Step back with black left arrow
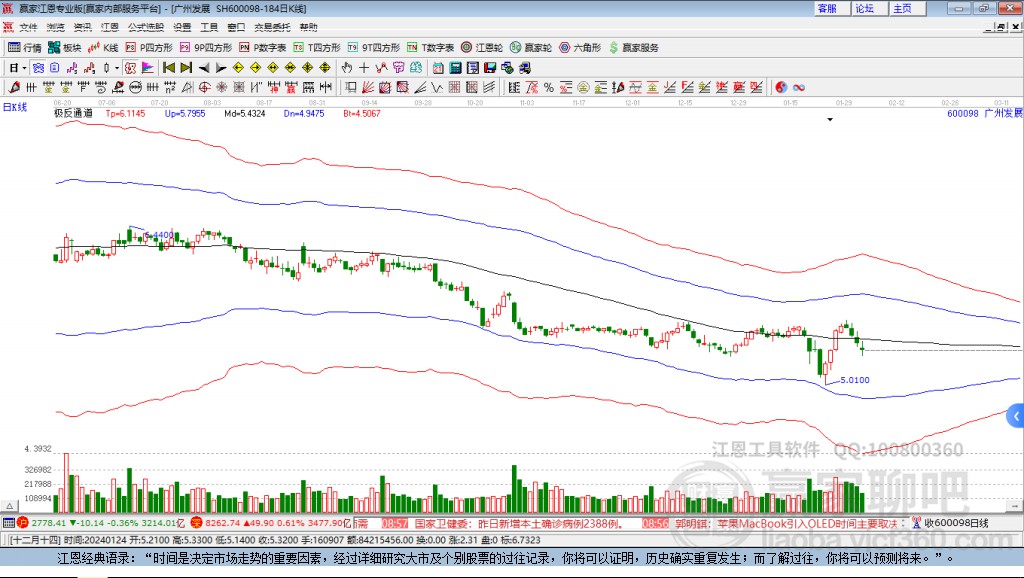This screenshot has height=578, width=1024. 204,68
